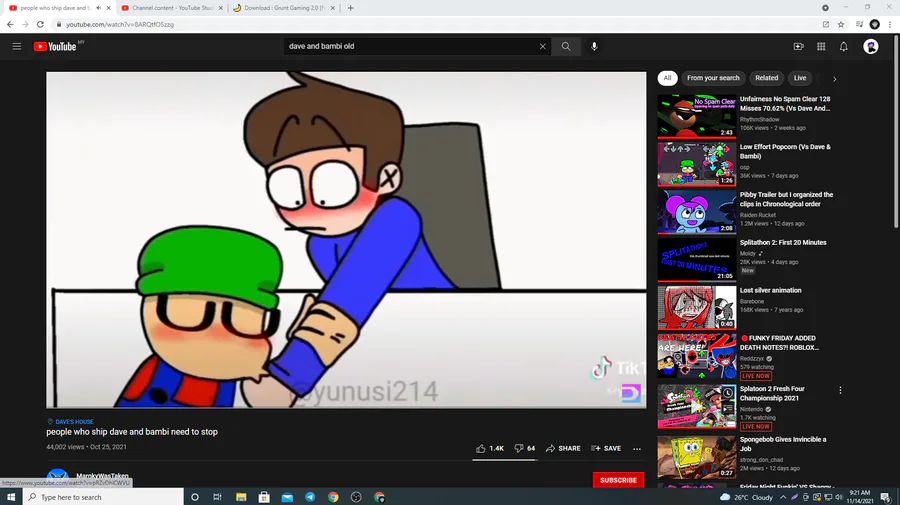Switch to Channel content YouTube Studio tab
The width and height of the screenshot is (900, 505).
pyautogui.click(x=172, y=8)
